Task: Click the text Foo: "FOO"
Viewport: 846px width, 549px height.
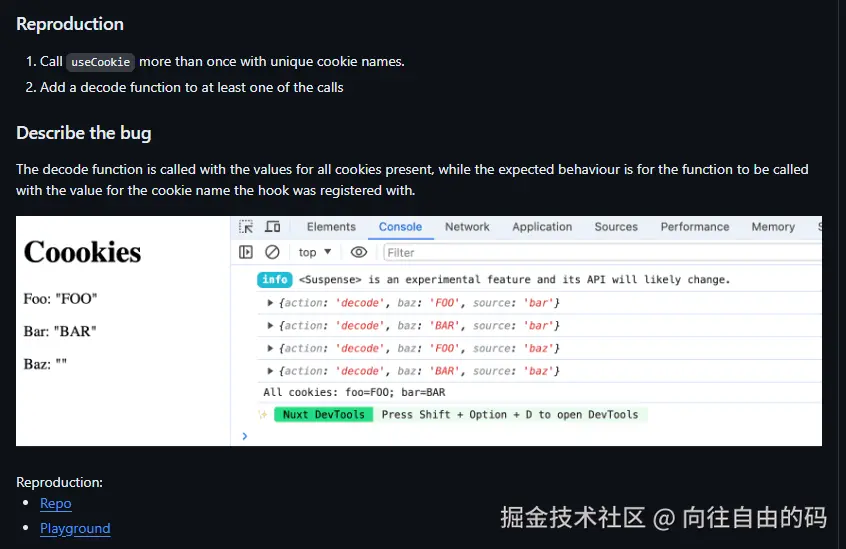Action: [x=60, y=299]
